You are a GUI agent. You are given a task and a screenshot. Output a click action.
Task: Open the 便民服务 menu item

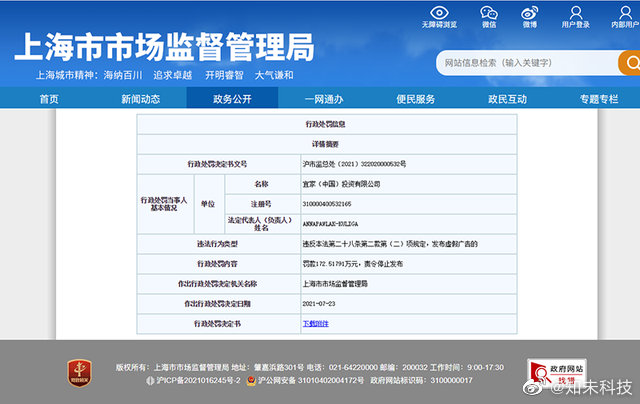(x=415, y=99)
